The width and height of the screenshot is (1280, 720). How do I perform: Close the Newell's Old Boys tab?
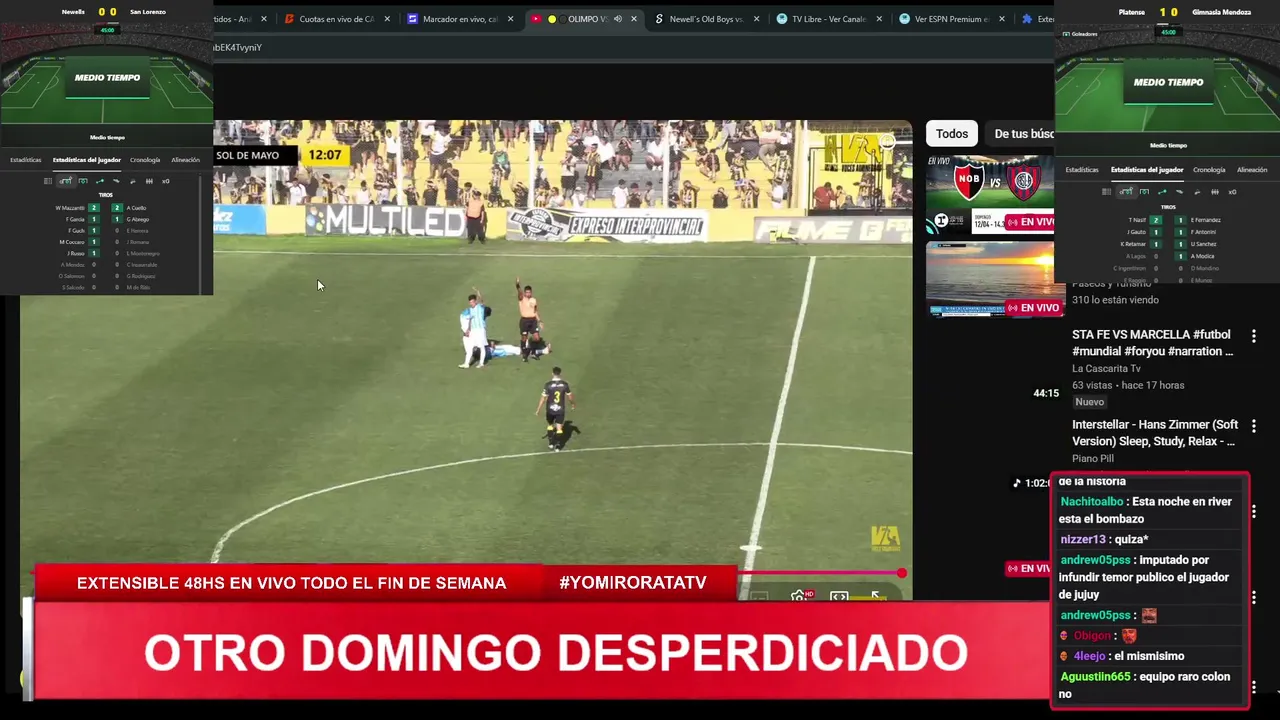point(756,19)
